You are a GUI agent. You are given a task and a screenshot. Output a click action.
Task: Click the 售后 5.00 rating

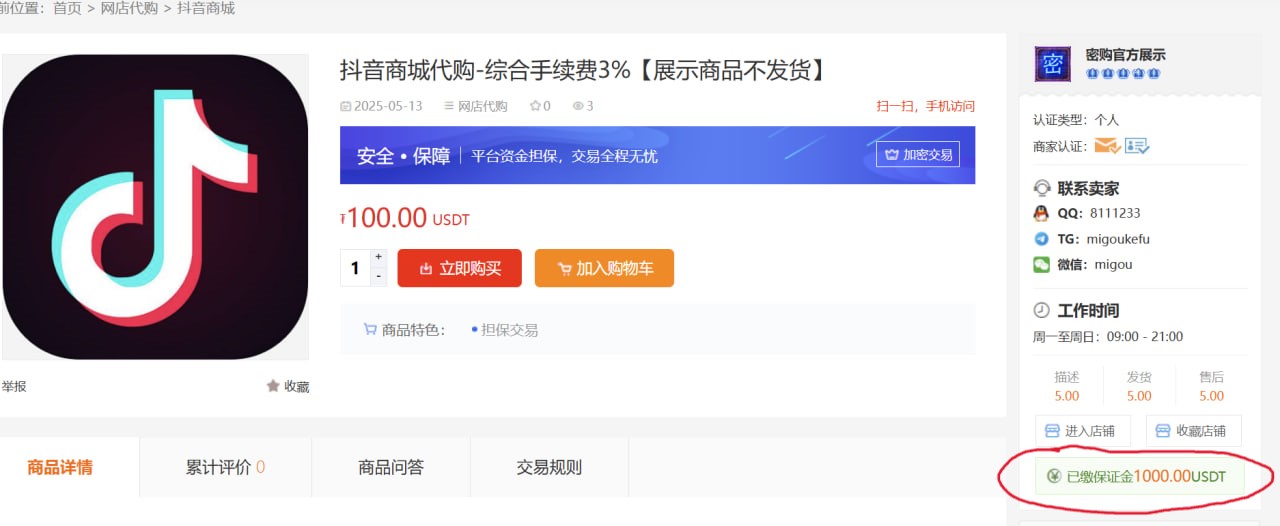coord(1211,386)
